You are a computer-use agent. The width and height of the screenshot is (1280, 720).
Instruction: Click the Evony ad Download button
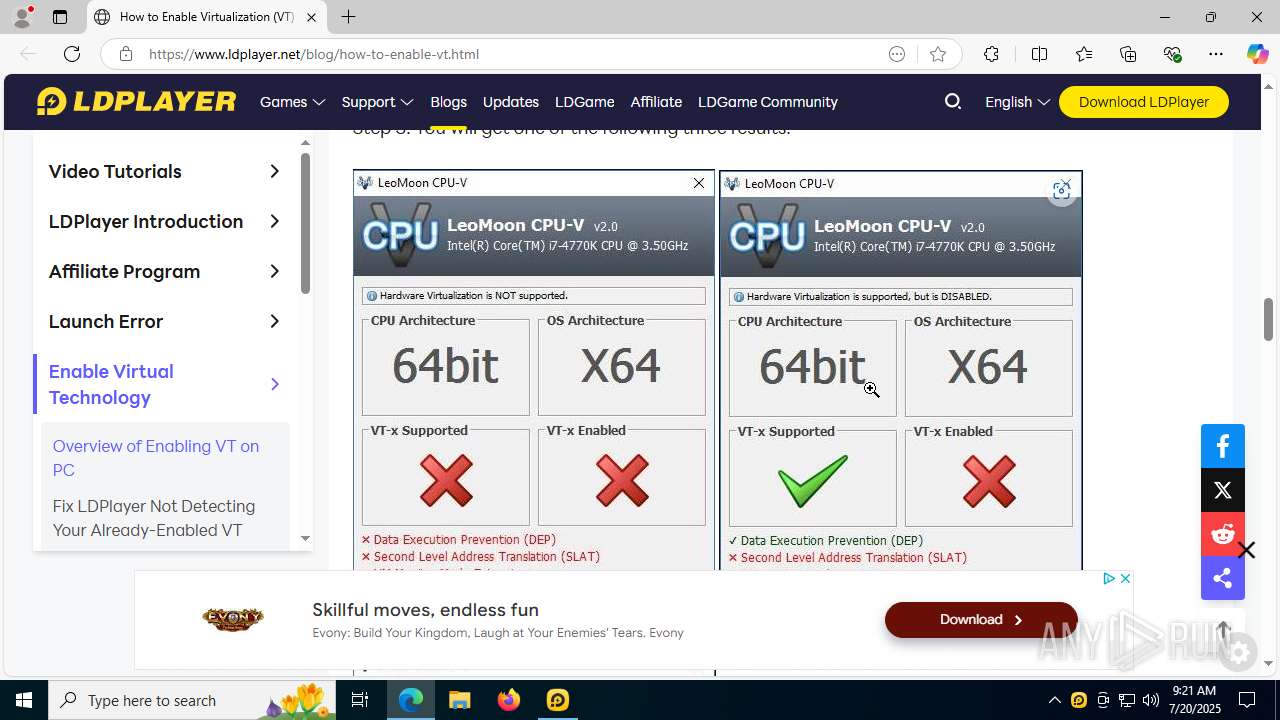point(981,620)
